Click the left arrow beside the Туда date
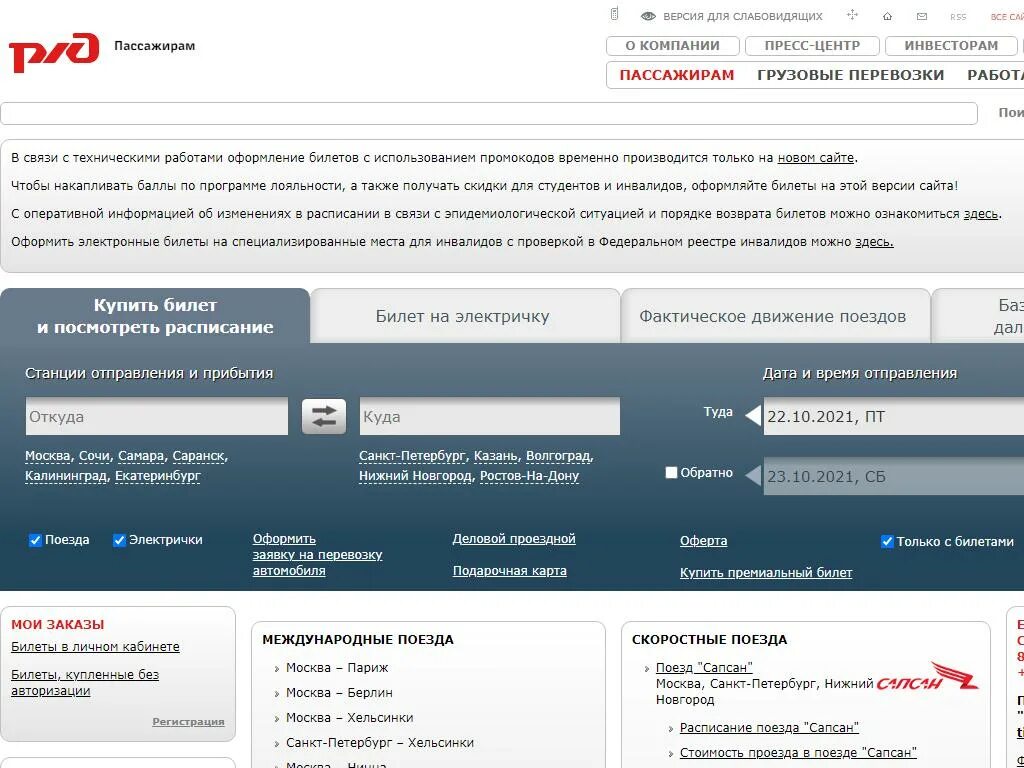The image size is (1024, 768). click(753, 415)
